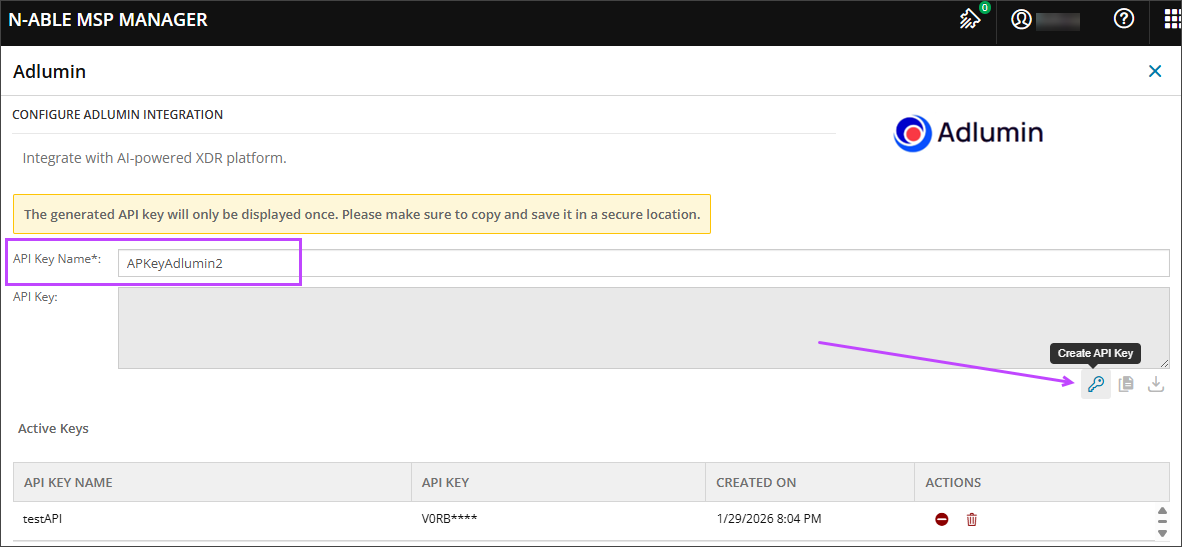
Task: Click the grey API Key text area
Action: (x=642, y=328)
